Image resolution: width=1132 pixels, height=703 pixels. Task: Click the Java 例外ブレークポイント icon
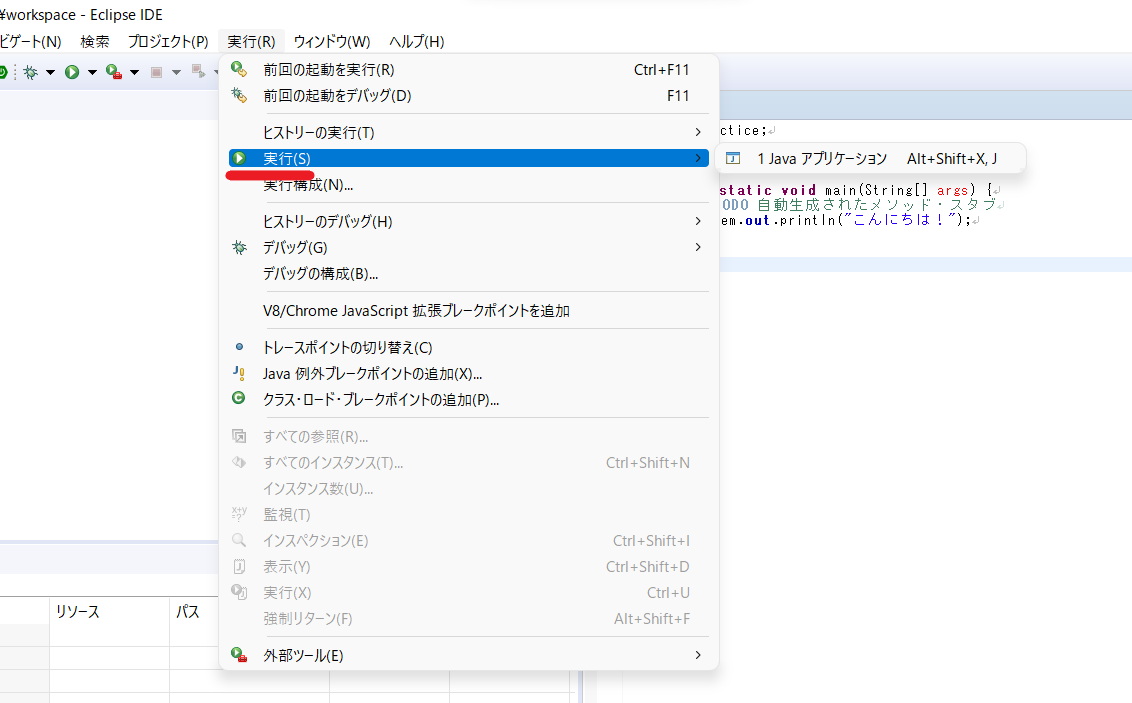[x=239, y=373]
